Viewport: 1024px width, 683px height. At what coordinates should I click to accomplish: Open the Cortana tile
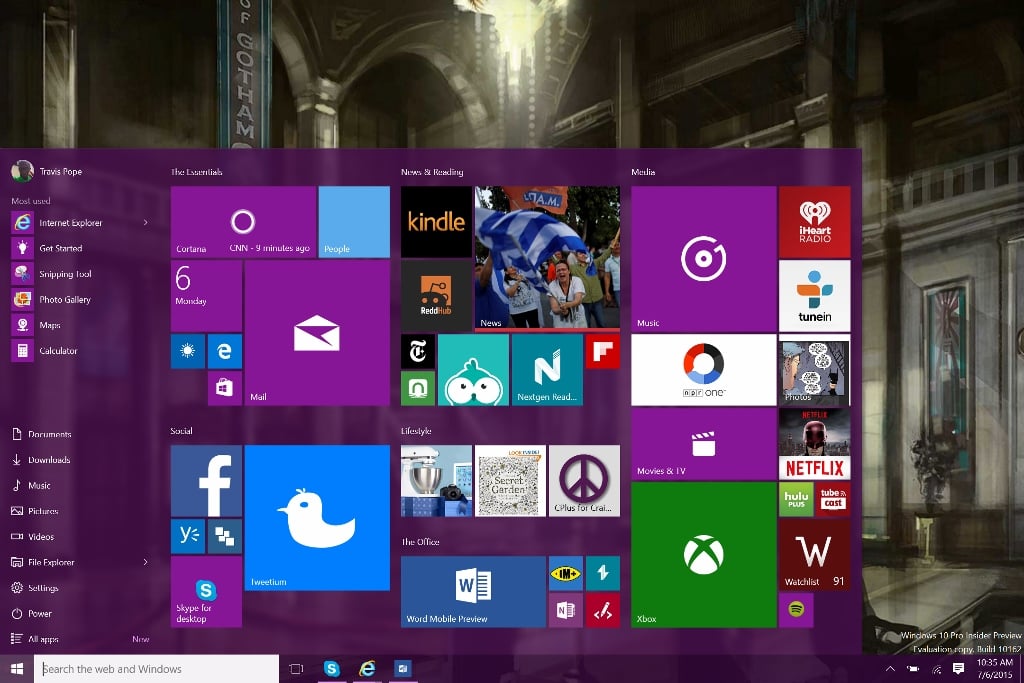[x=244, y=222]
